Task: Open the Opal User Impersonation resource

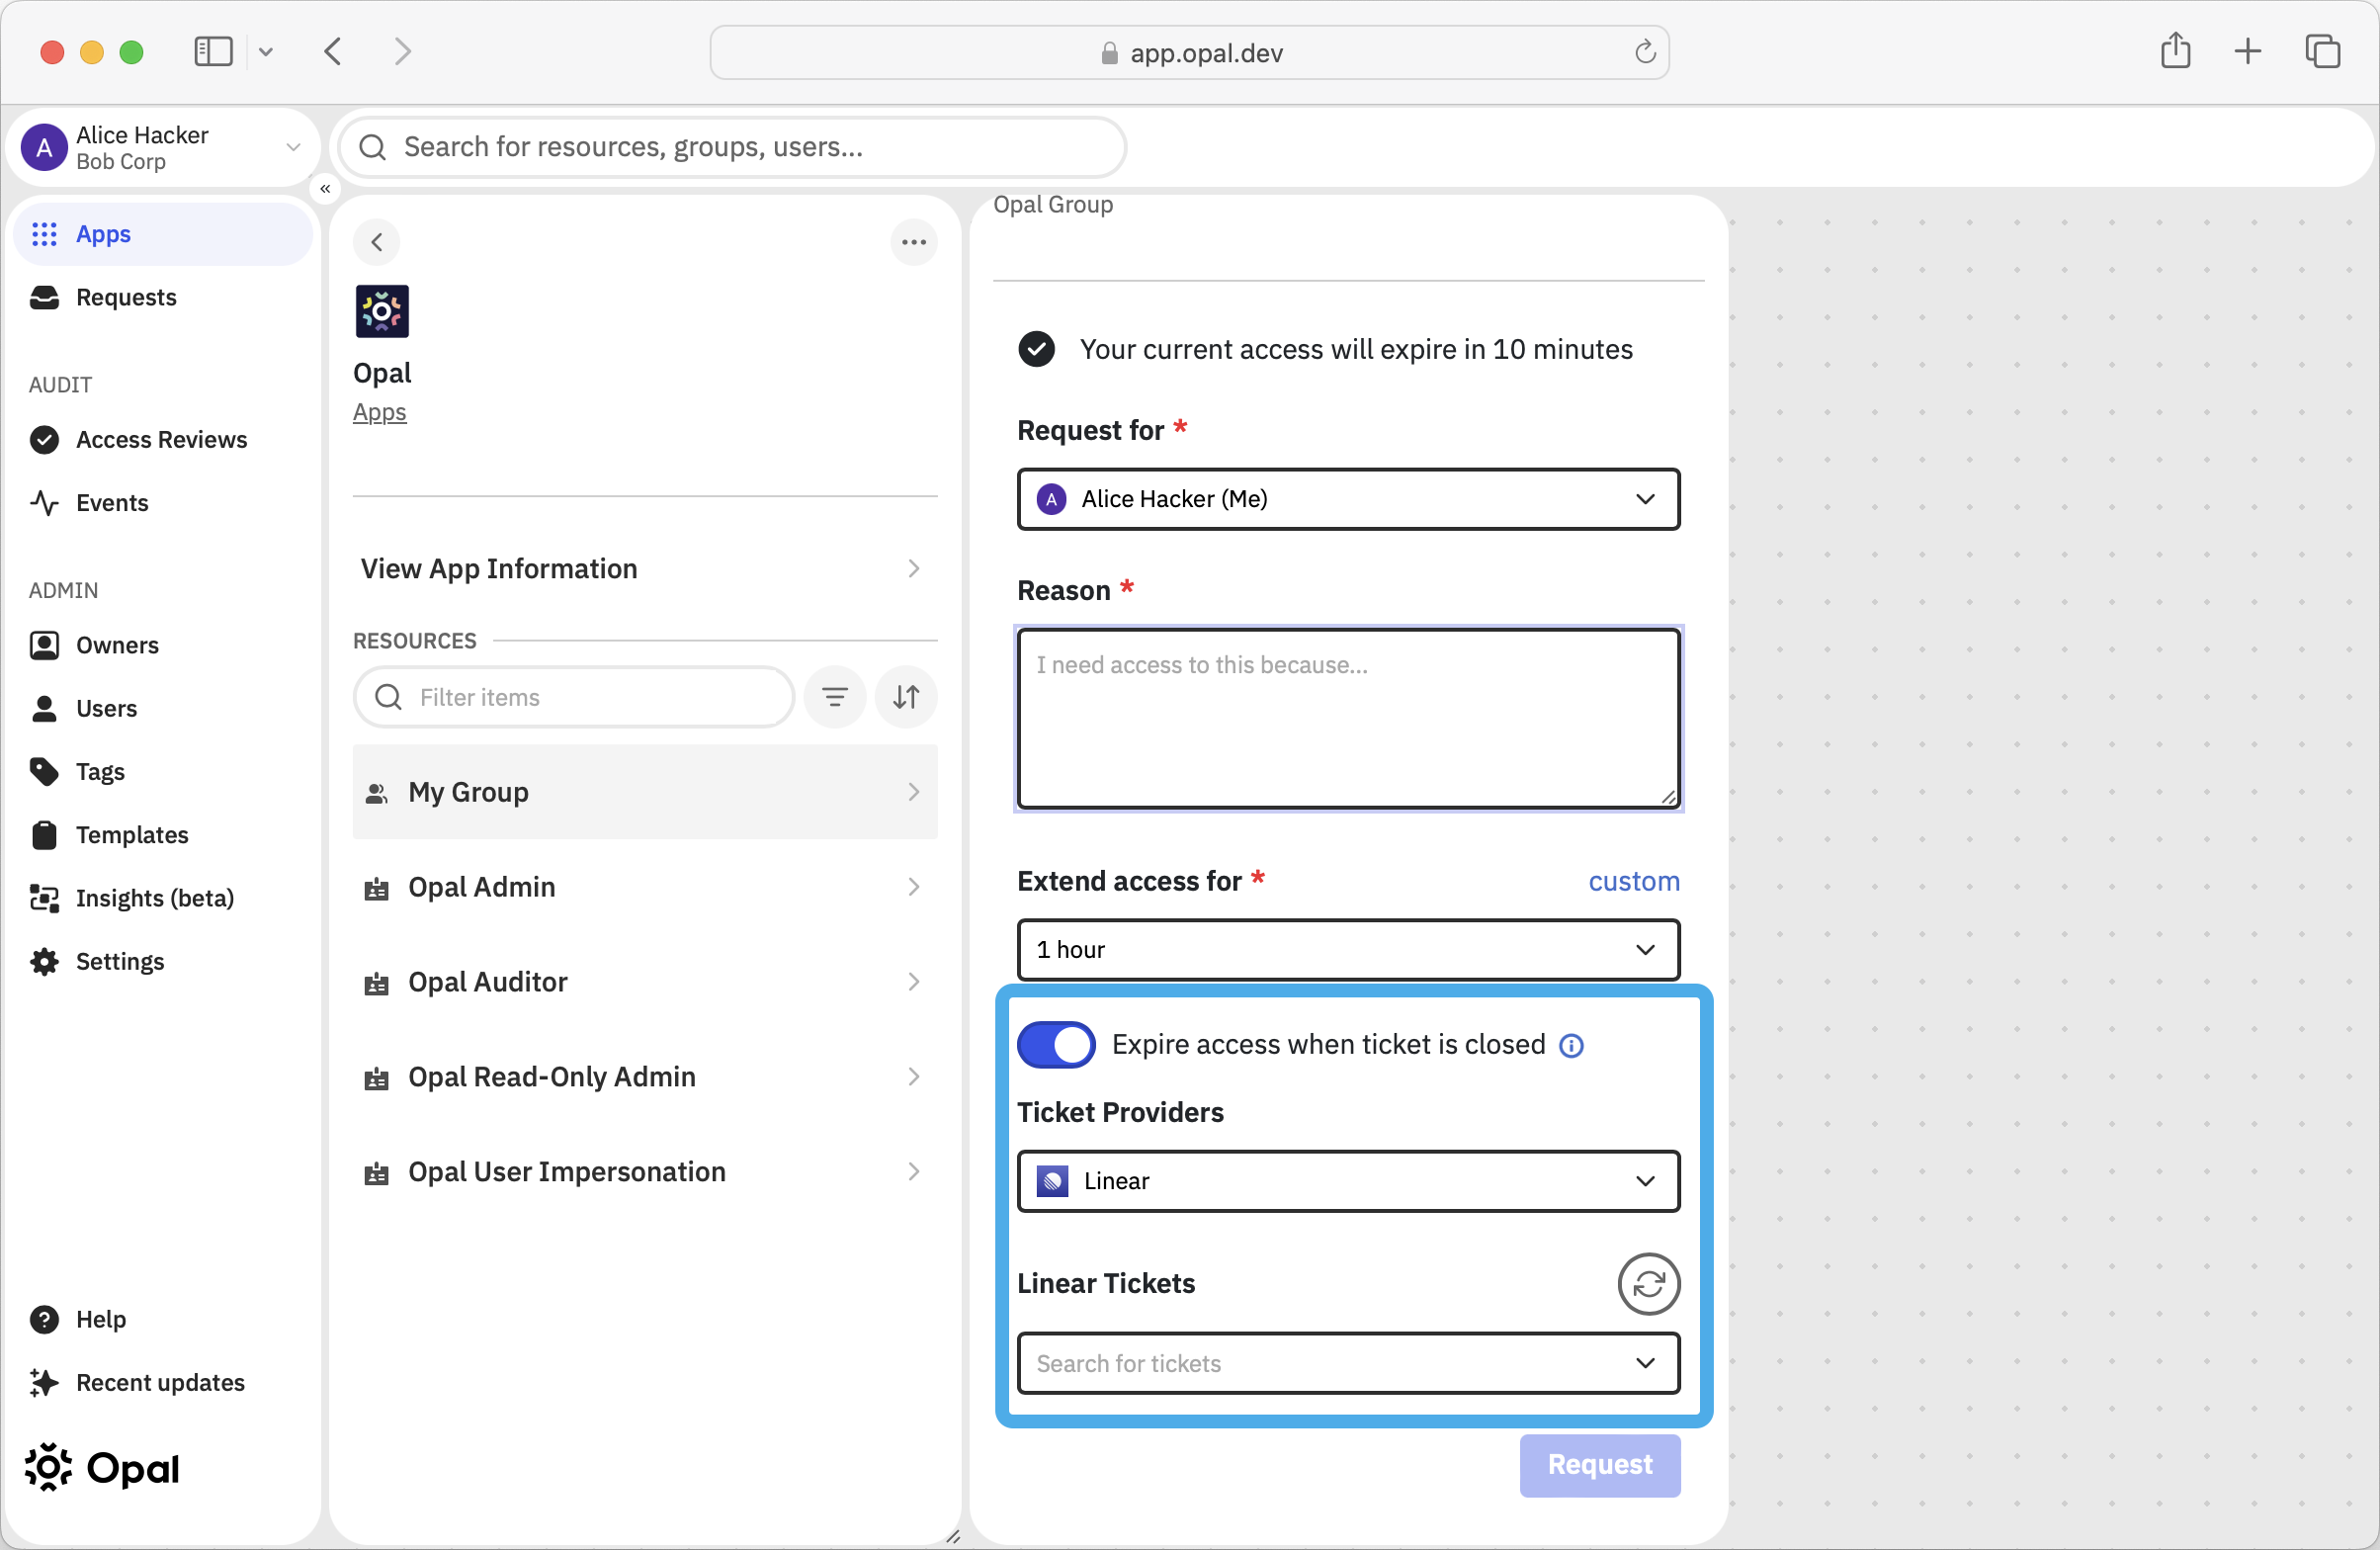Action: [x=645, y=1172]
